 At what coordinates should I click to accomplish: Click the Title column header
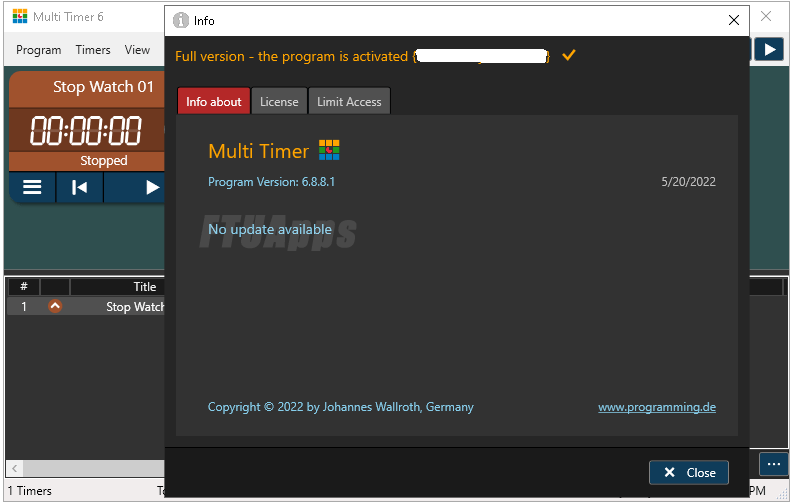(x=144, y=287)
